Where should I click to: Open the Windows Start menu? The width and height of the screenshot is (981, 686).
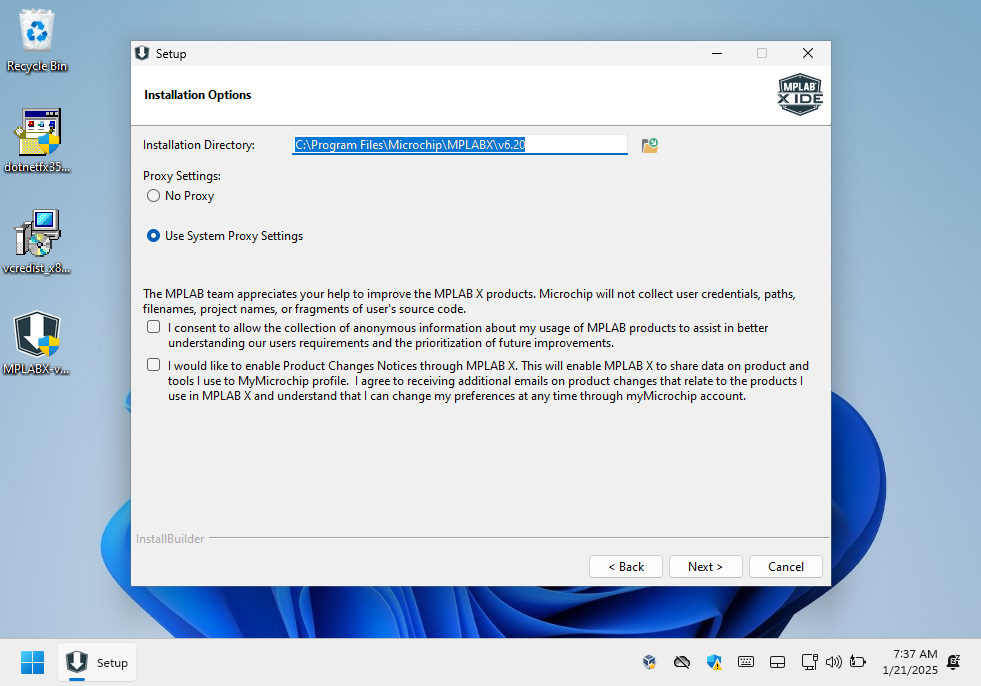[x=33, y=662]
